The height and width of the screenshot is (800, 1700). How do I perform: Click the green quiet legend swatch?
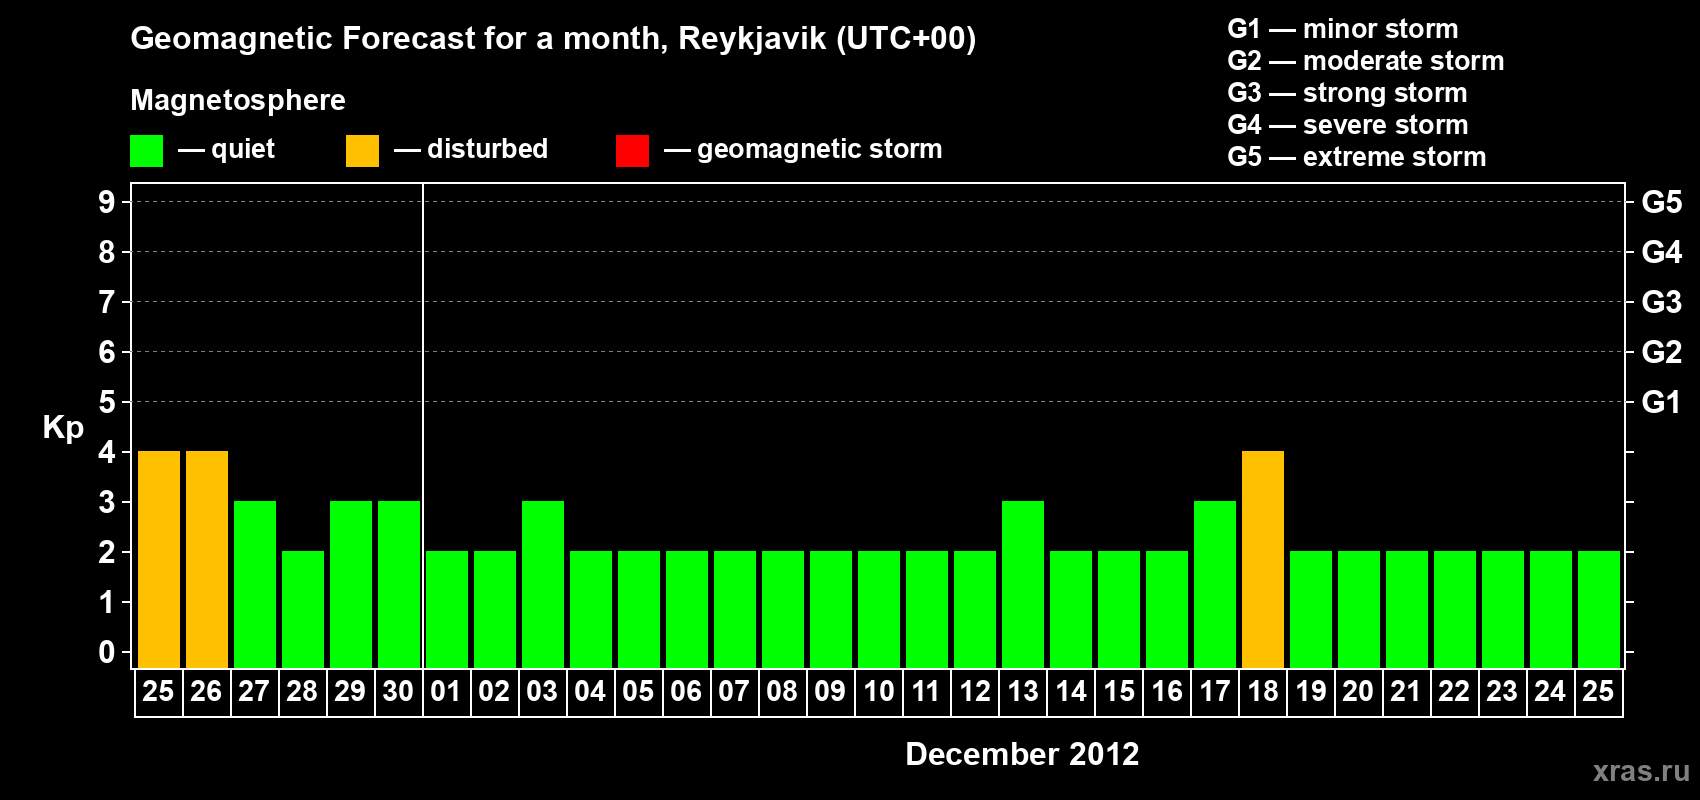click(146, 151)
